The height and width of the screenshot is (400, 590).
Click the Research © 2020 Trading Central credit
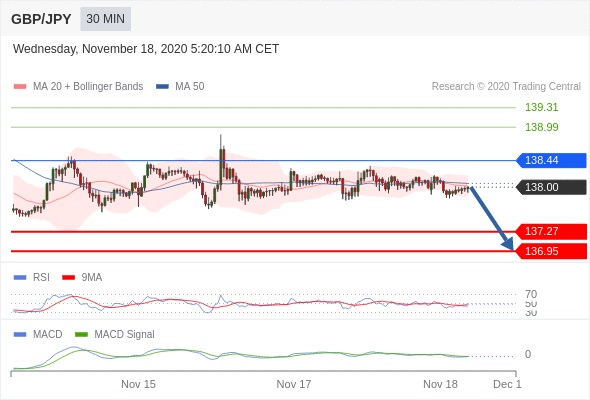tap(506, 86)
